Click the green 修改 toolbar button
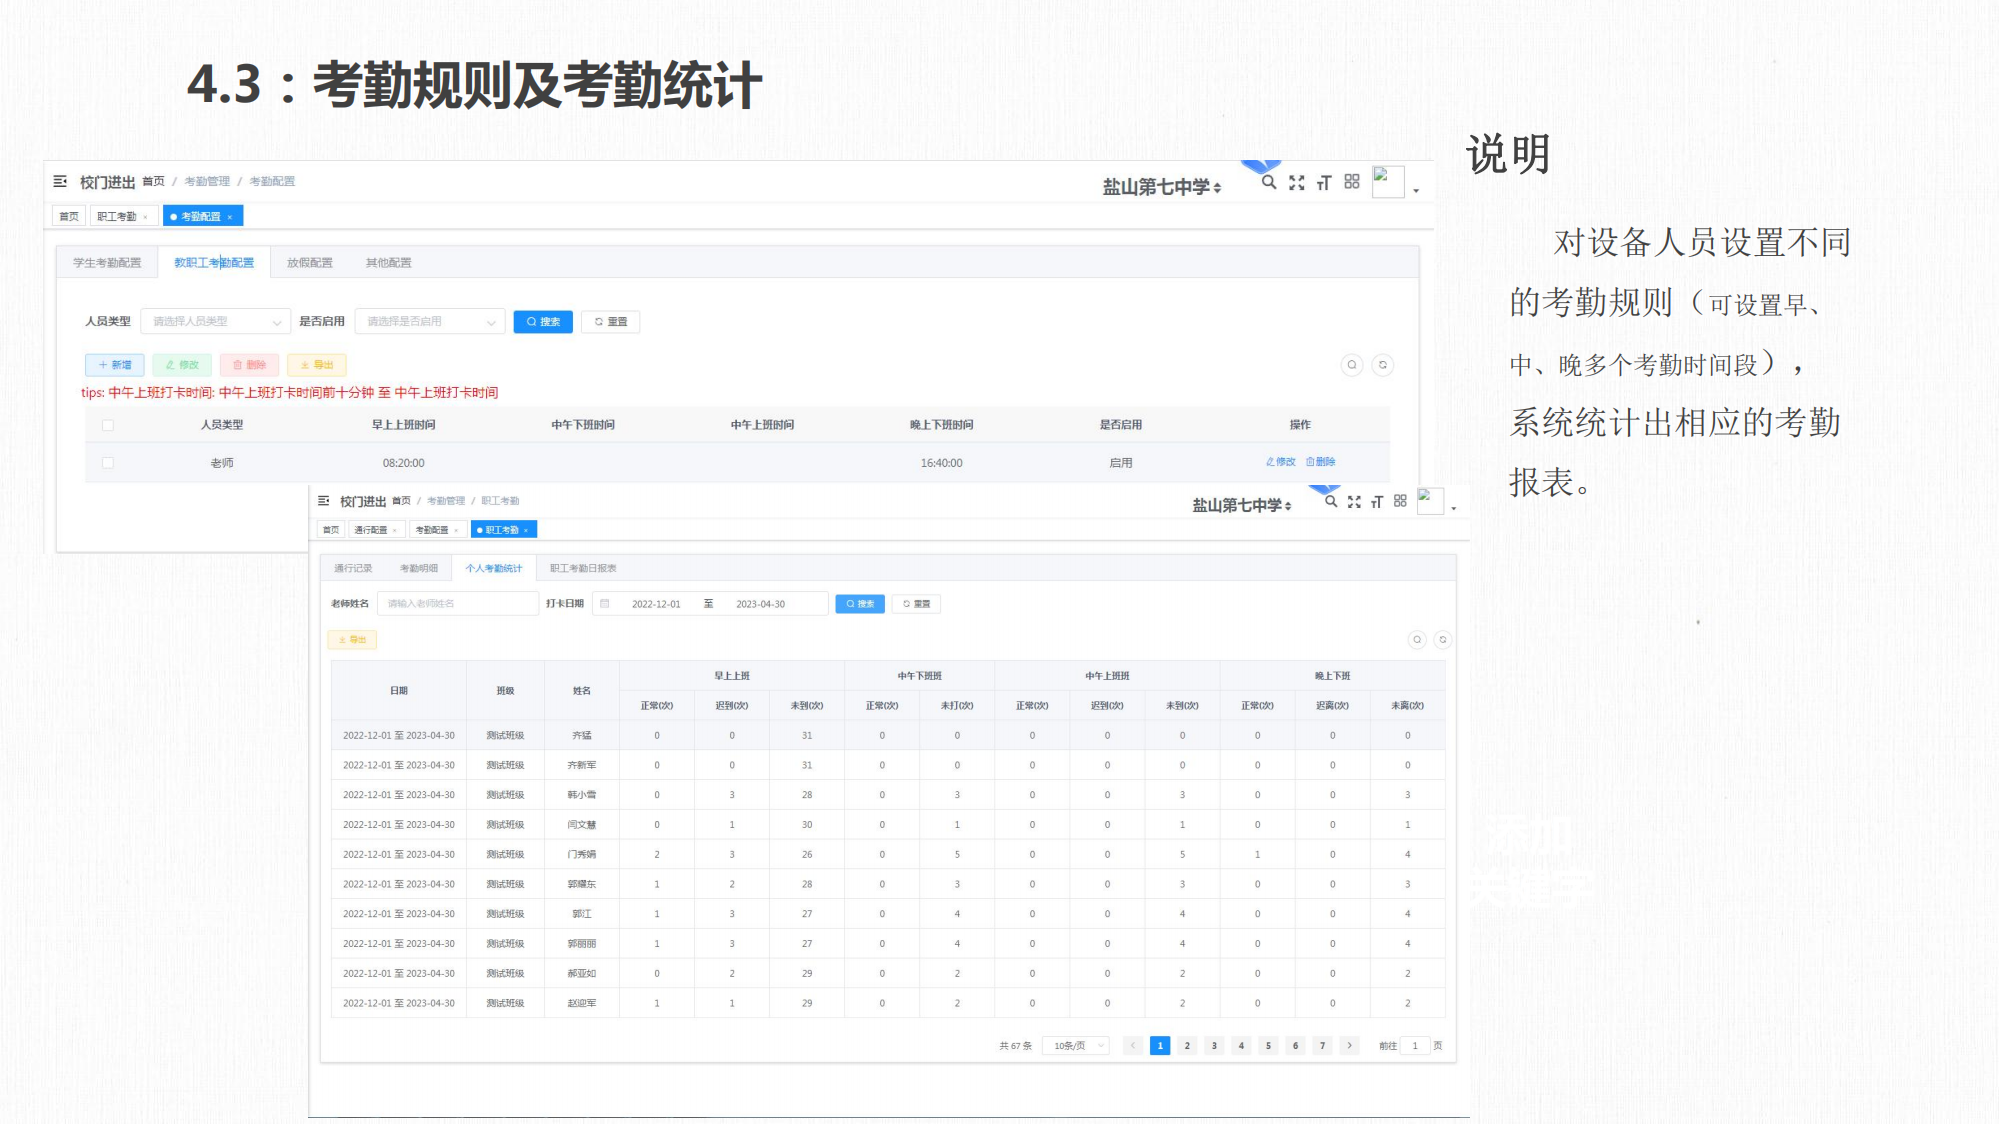Image resolution: width=2000 pixels, height=1125 pixels. 182,365
